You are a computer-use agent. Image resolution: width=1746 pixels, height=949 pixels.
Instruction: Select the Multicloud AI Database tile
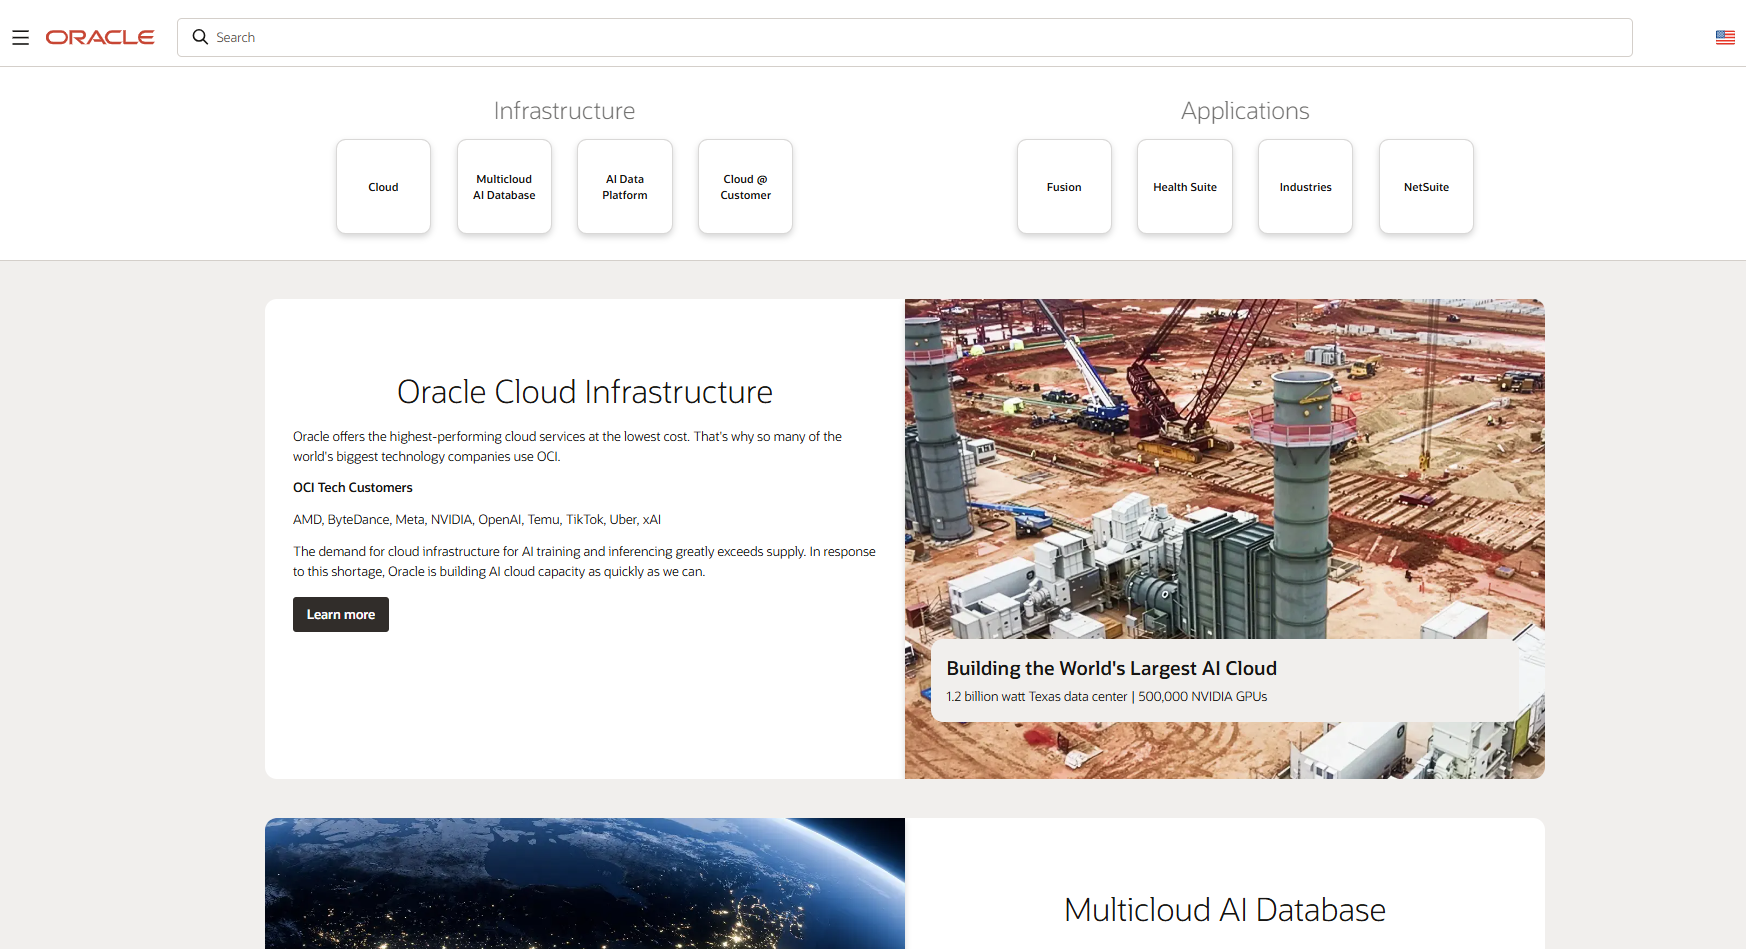tap(504, 187)
